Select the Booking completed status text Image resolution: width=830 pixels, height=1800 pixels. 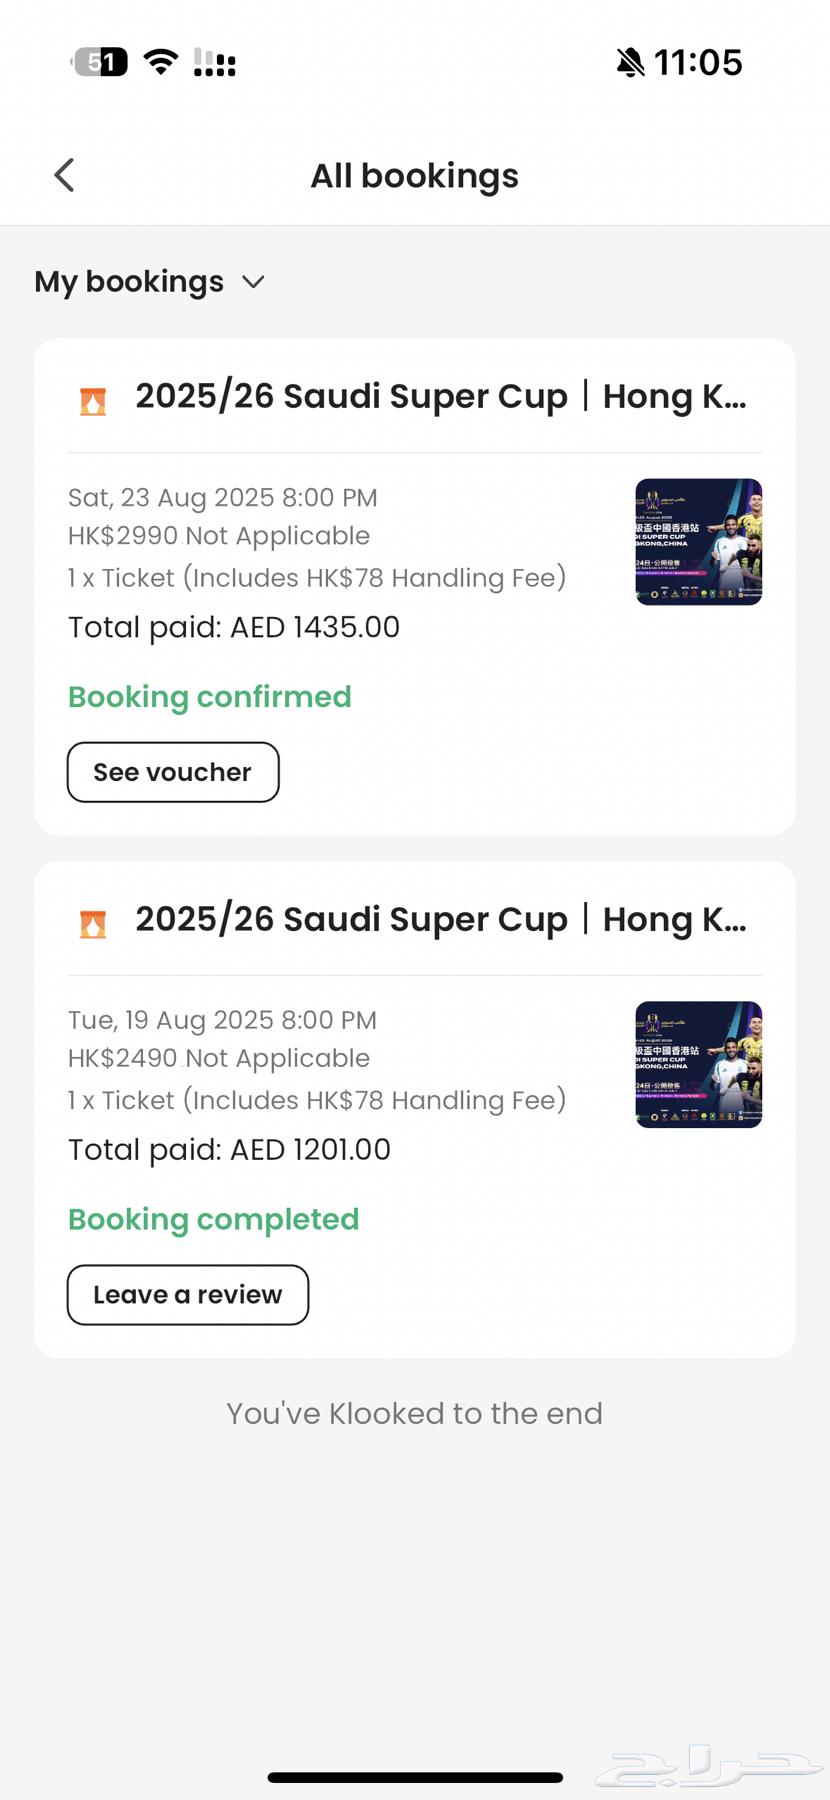point(213,1220)
